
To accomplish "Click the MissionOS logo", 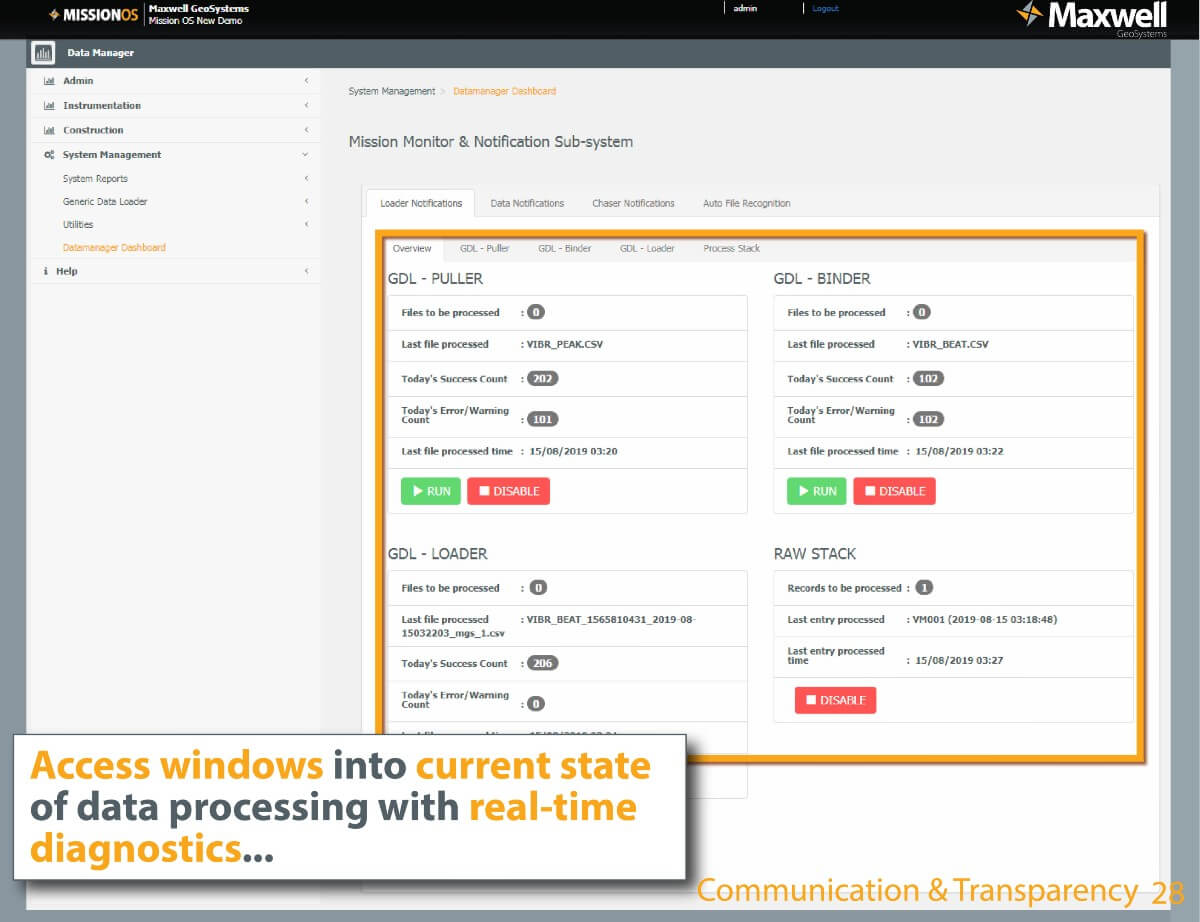I will coord(93,15).
